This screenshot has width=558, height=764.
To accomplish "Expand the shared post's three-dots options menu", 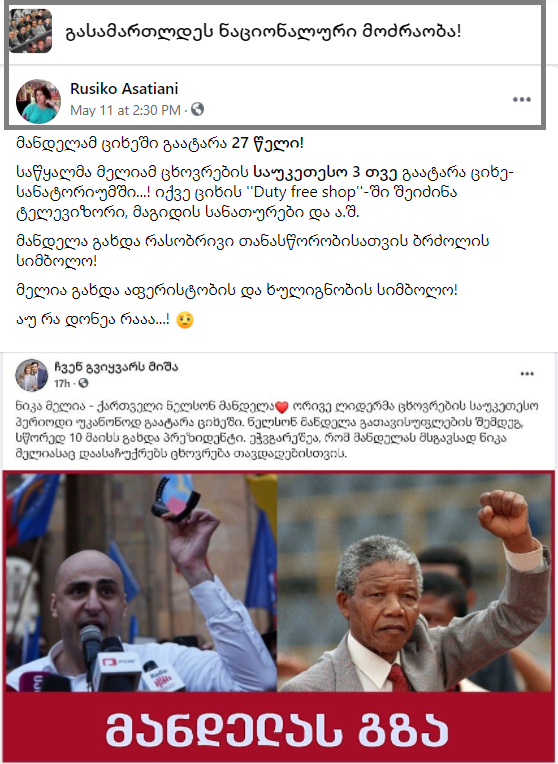I will [x=527, y=374].
